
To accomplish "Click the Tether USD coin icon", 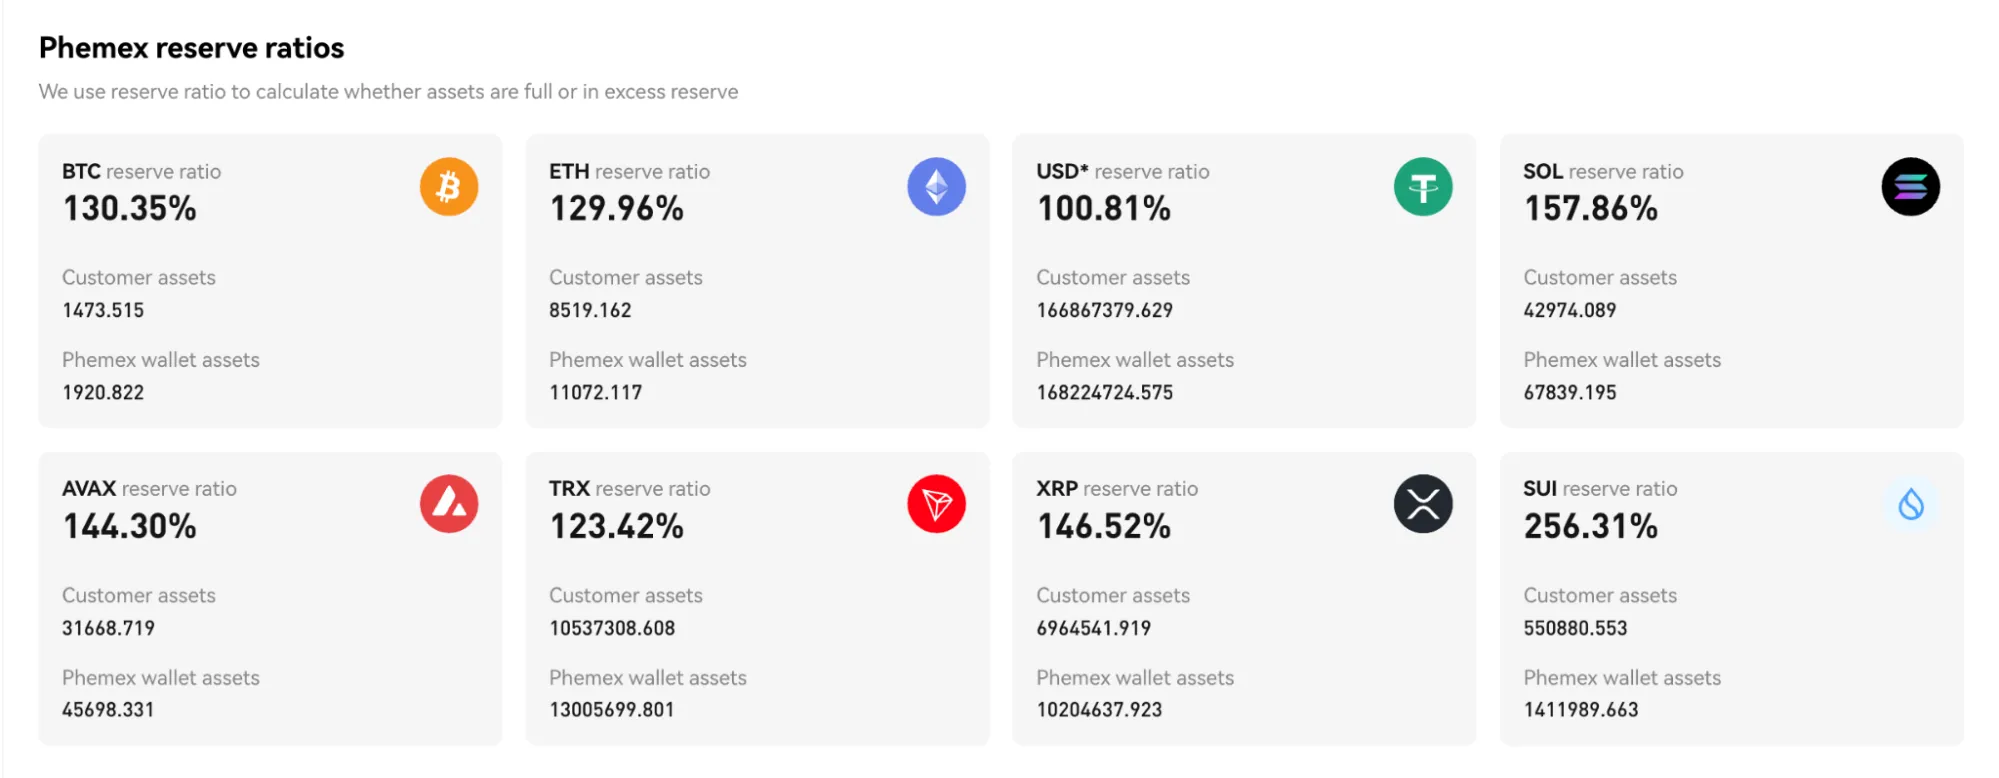I will (x=1423, y=187).
